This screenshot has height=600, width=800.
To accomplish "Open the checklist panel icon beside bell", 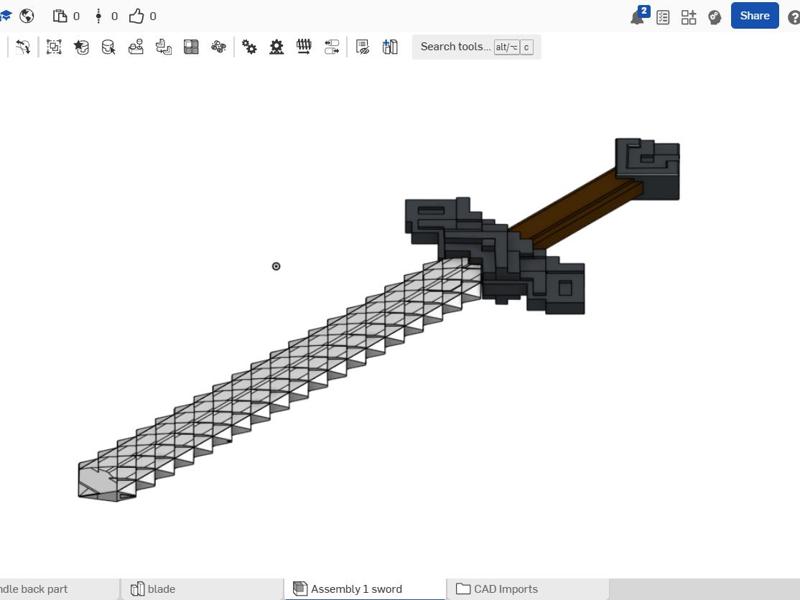I will pyautogui.click(x=663, y=17).
